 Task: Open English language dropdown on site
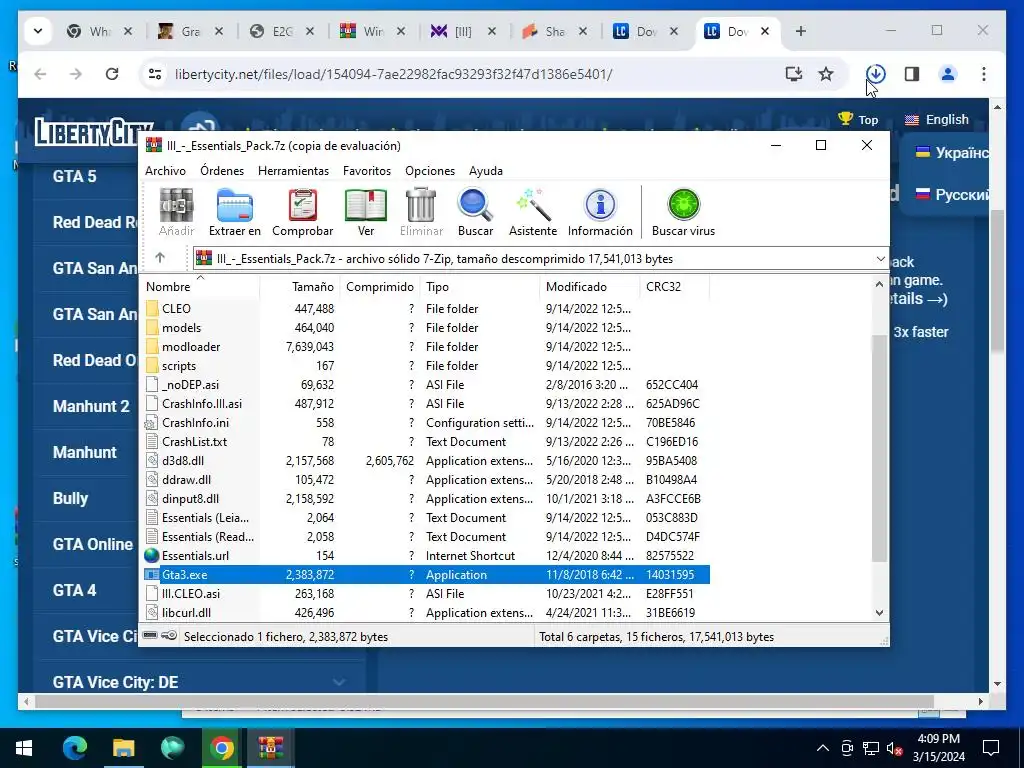[x=937, y=120]
